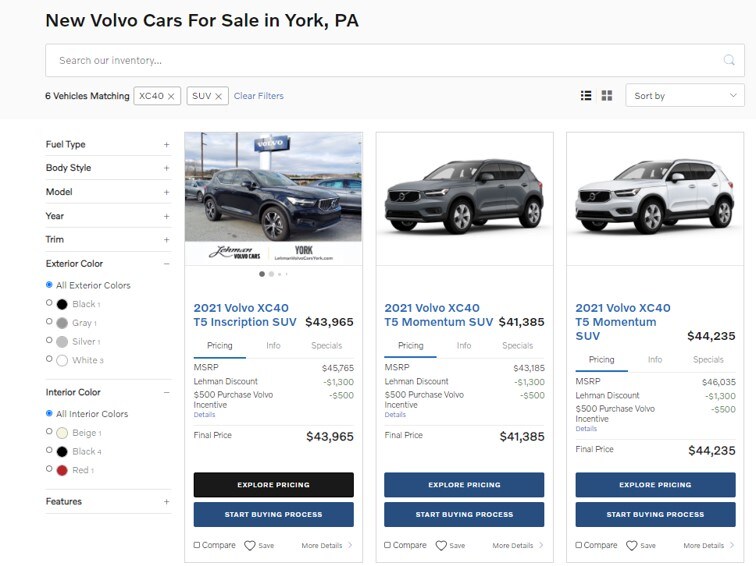Open incentive Details link on $44,235 card
Screen dimensions: 756x566
586,429
